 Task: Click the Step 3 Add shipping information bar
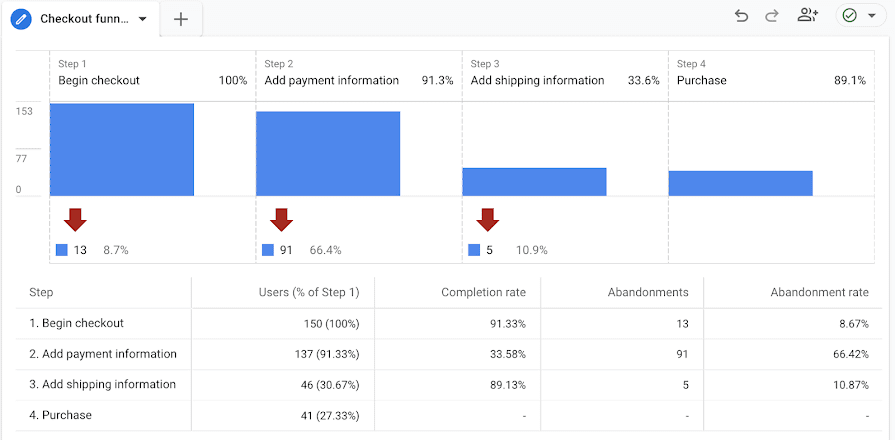click(534, 182)
